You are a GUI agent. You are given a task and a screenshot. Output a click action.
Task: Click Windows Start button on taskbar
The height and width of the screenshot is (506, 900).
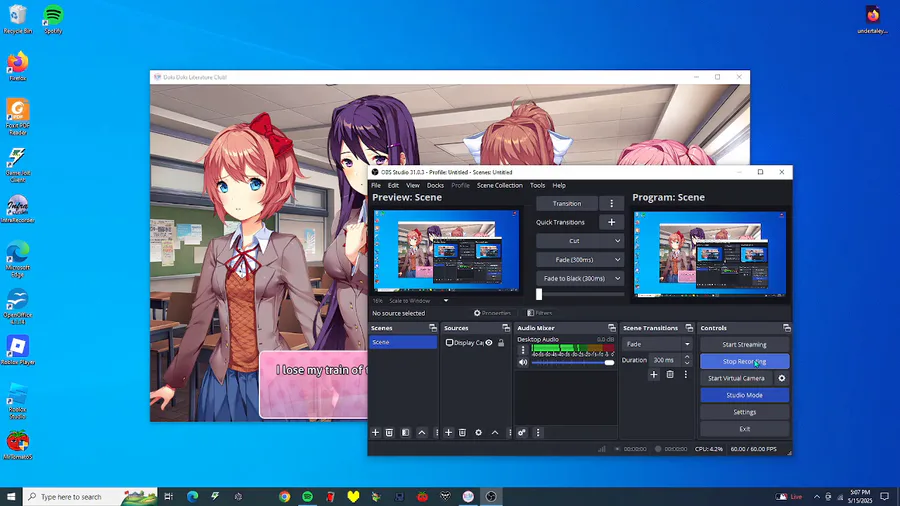(x=11, y=497)
